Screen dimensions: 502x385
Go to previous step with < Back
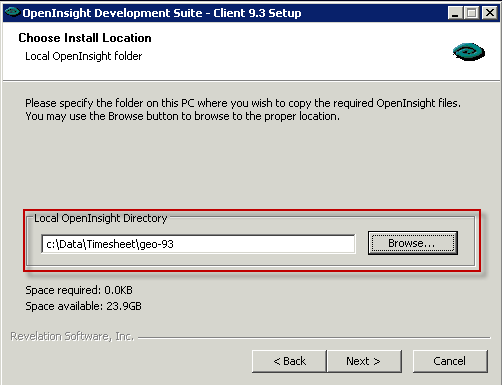289,361
